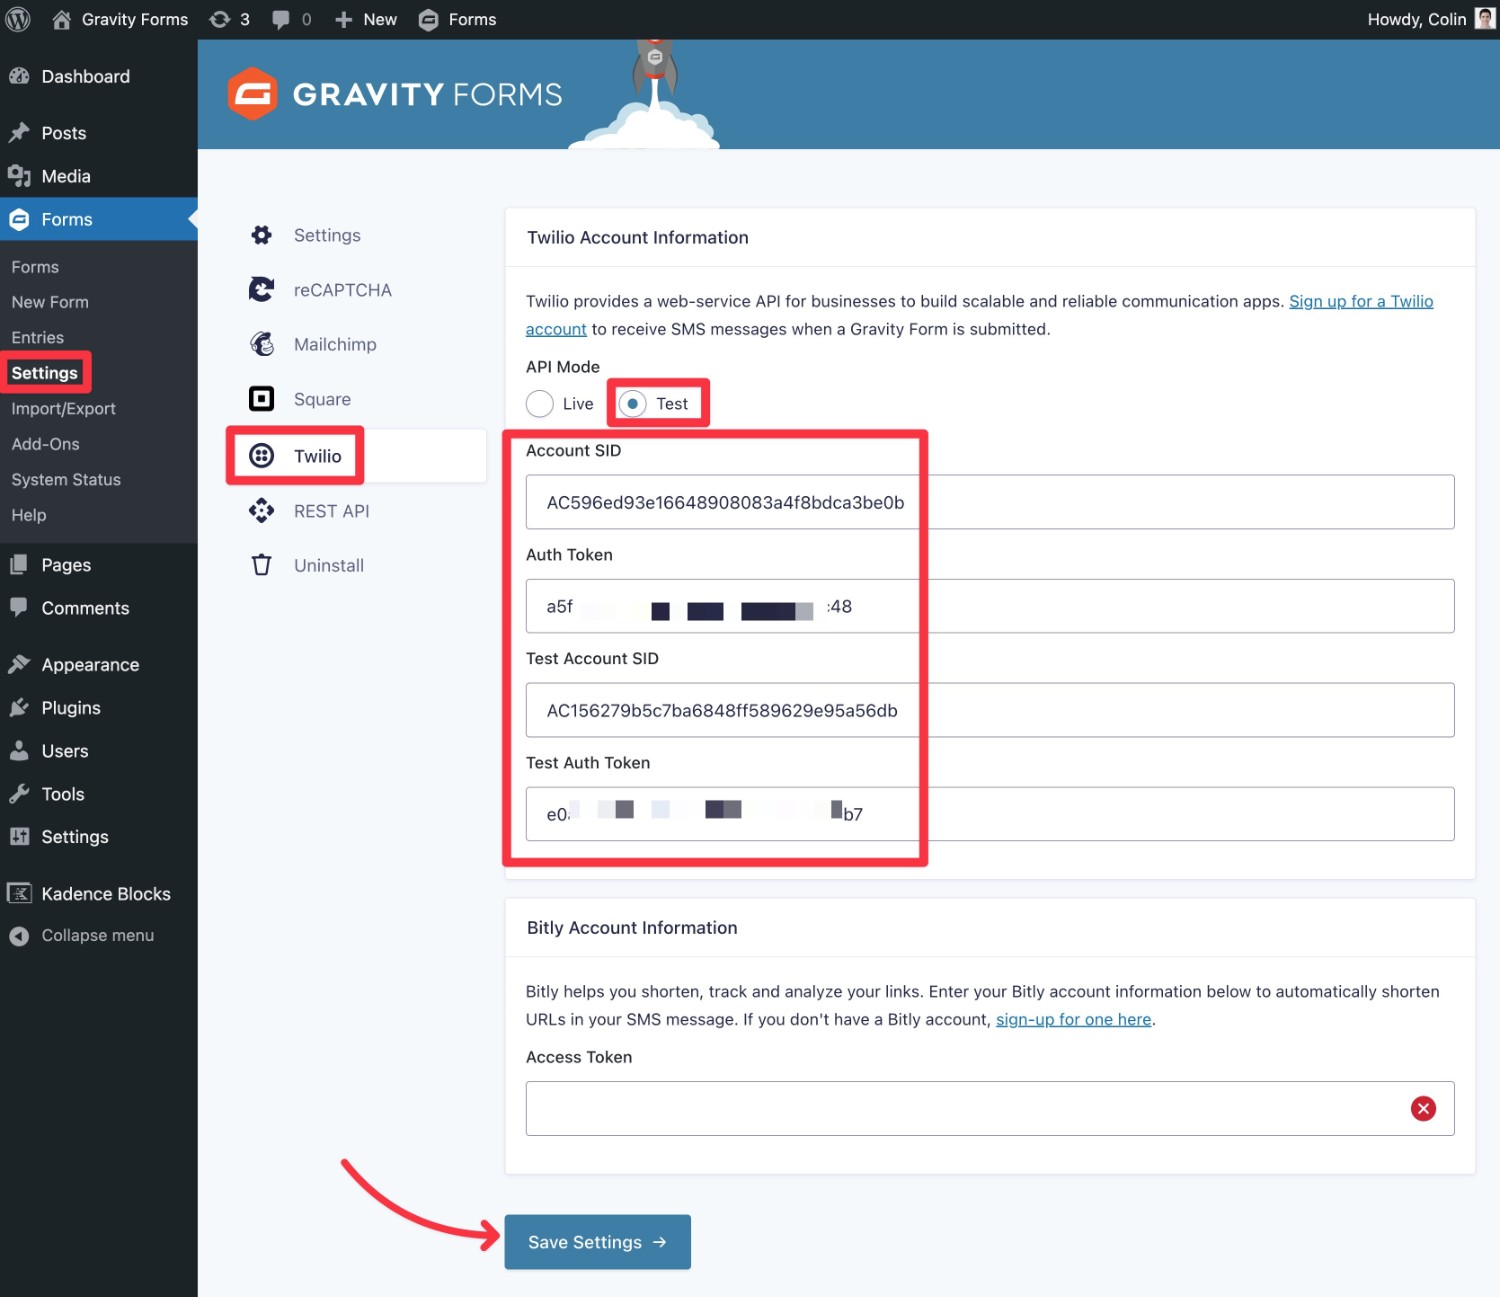
Task: Expand the New item menu in admin bar
Action: (365, 19)
